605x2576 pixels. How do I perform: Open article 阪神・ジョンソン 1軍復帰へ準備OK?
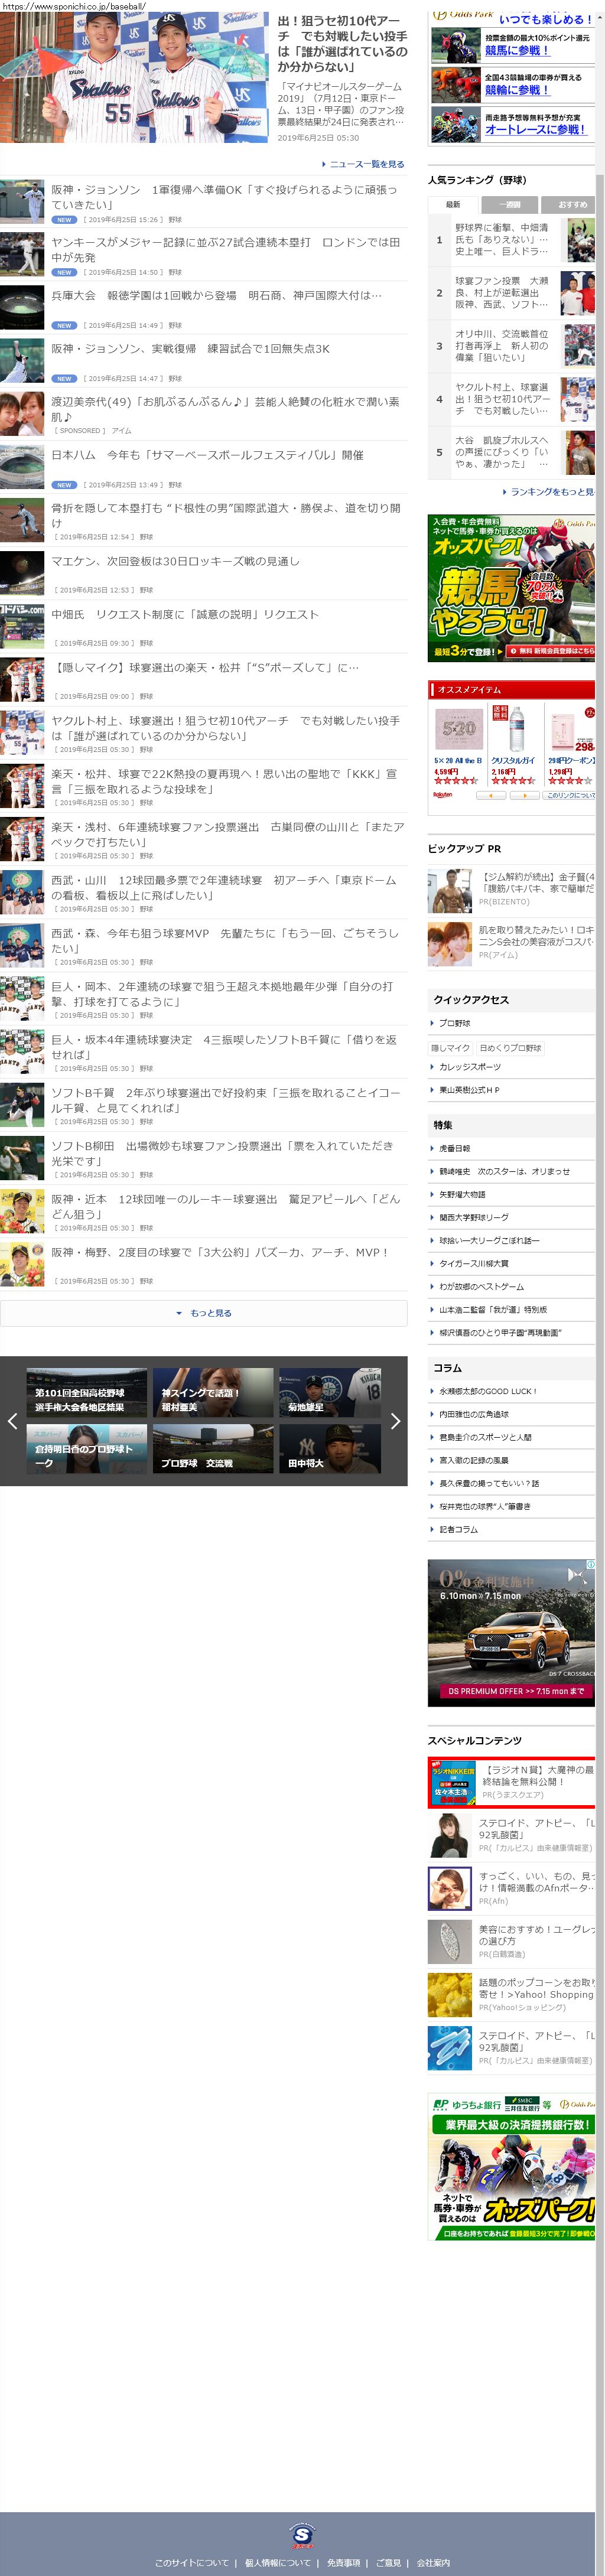[x=224, y=197]
